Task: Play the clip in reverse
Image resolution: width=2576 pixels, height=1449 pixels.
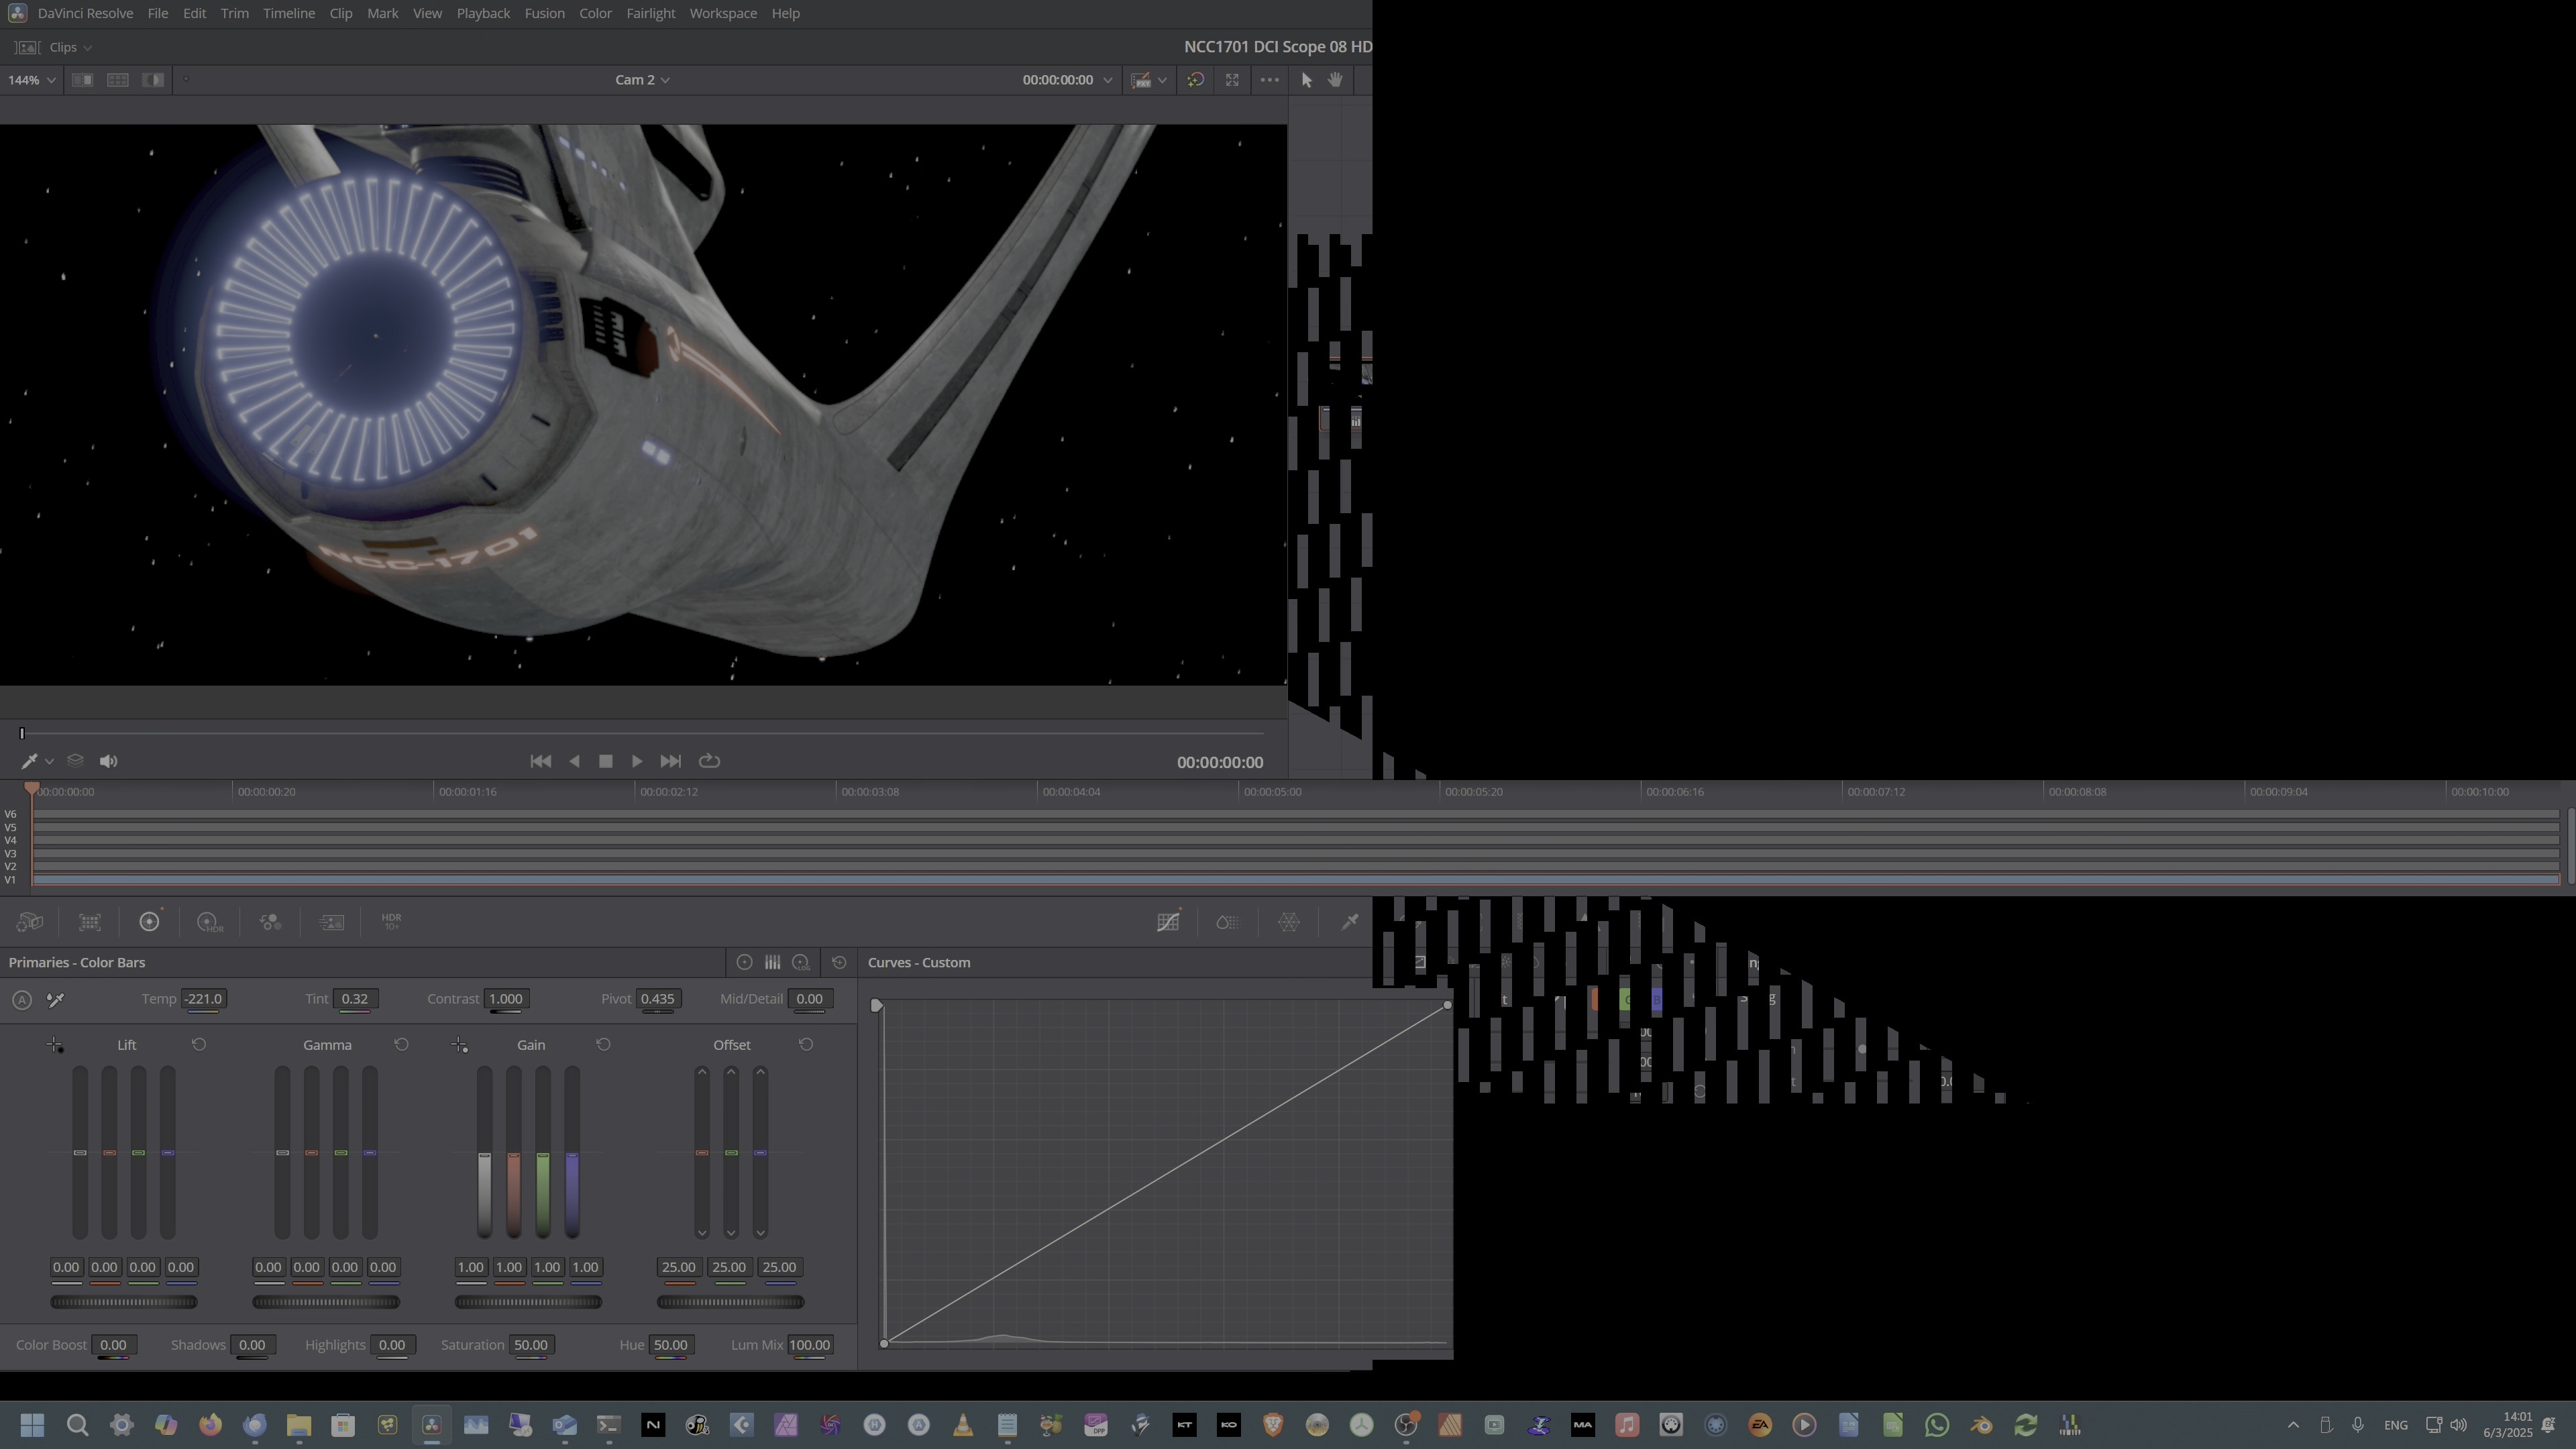Action: pos(574,761)
